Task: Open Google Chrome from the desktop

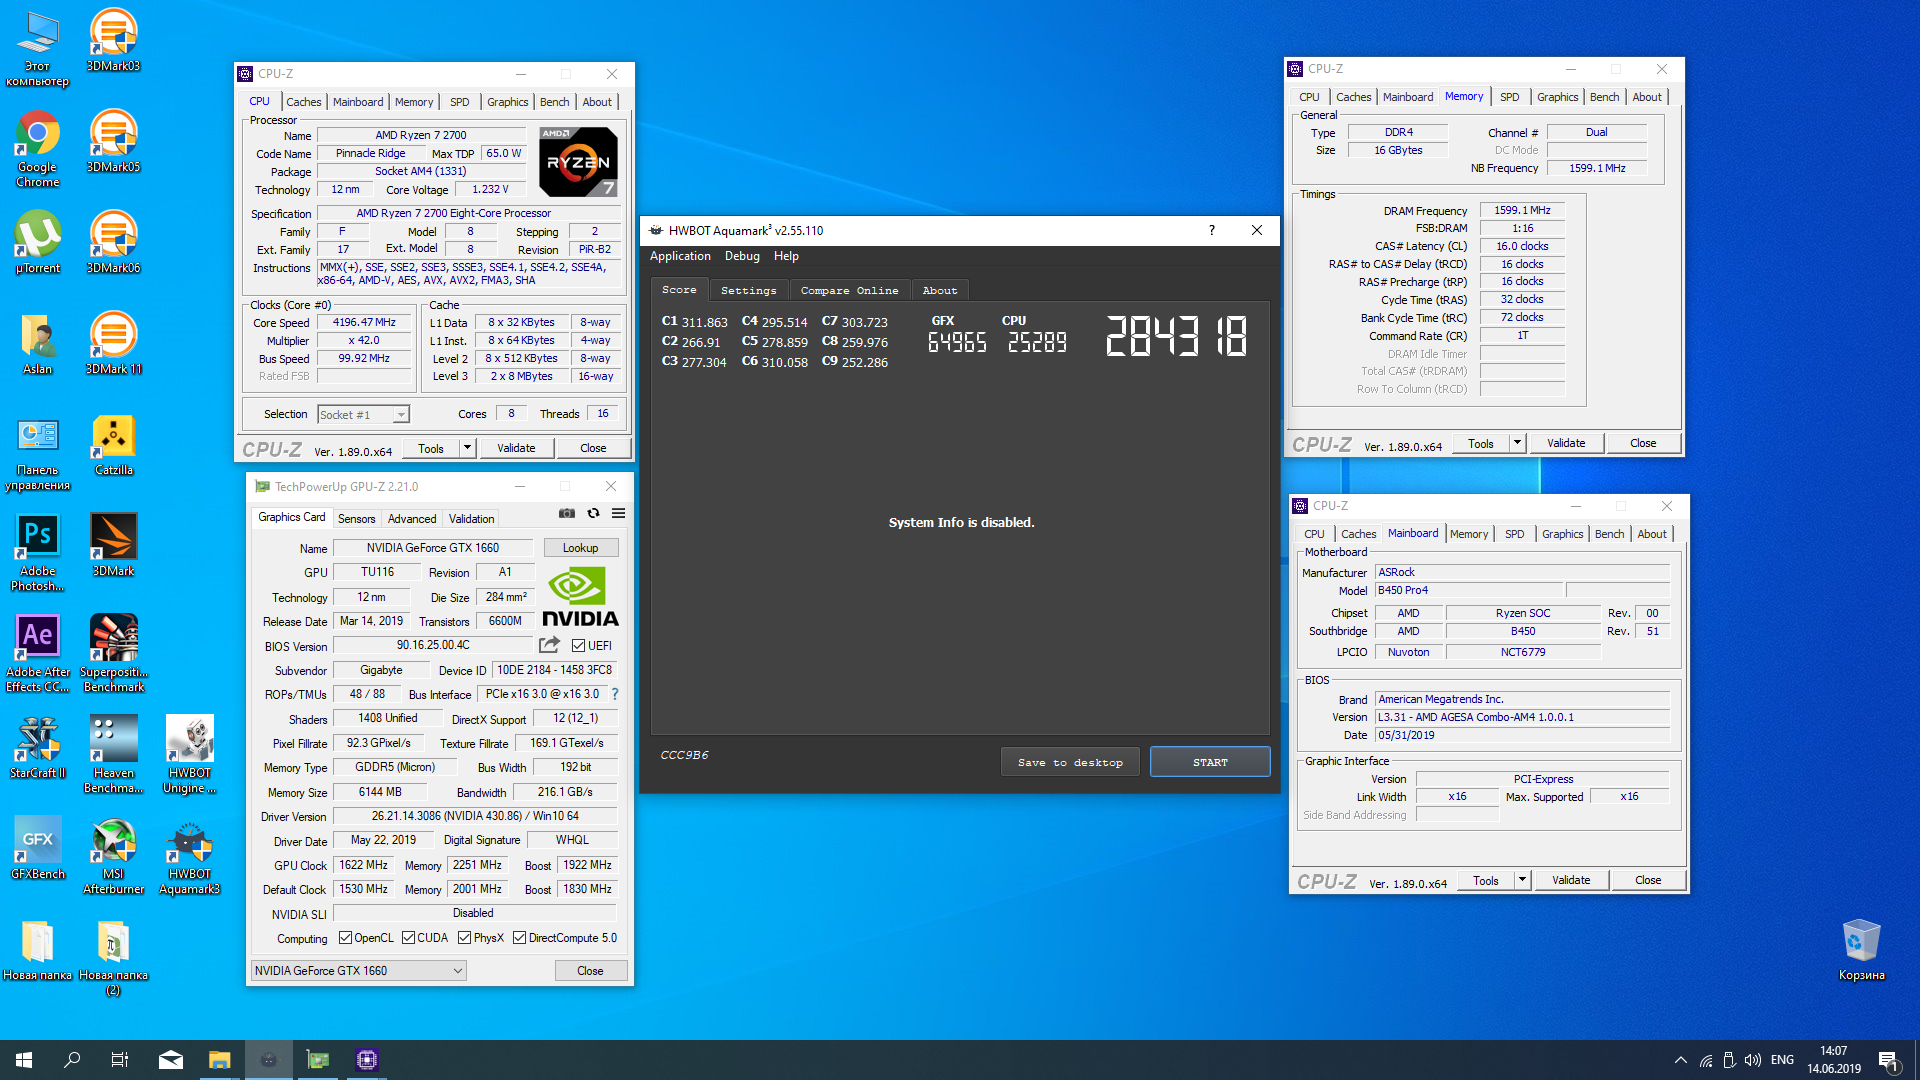Action: (37, 148)
